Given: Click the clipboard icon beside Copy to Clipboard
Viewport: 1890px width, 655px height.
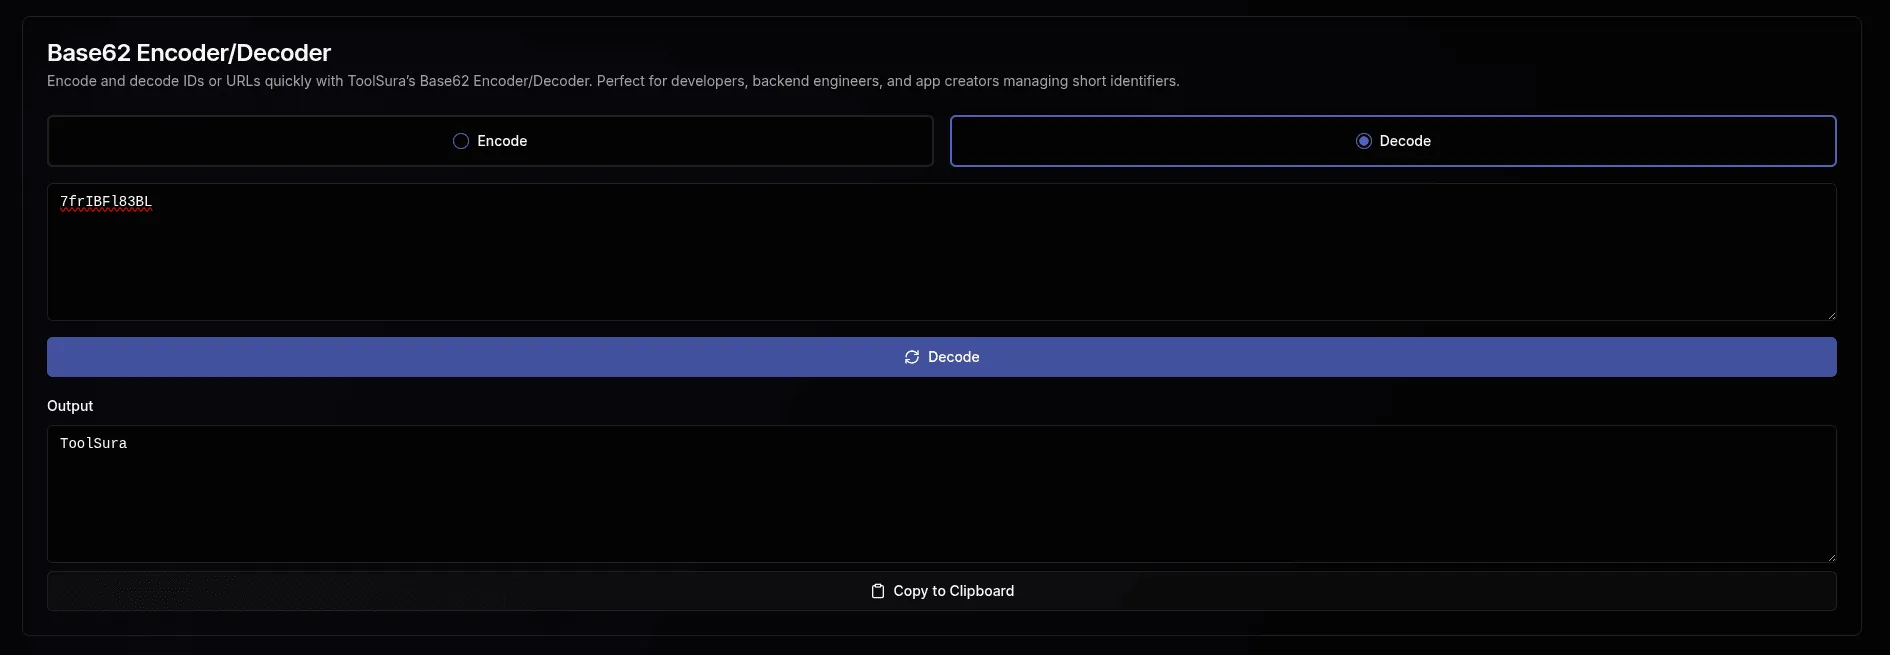Looking at the screenshot, I should (x=877, y=591).
